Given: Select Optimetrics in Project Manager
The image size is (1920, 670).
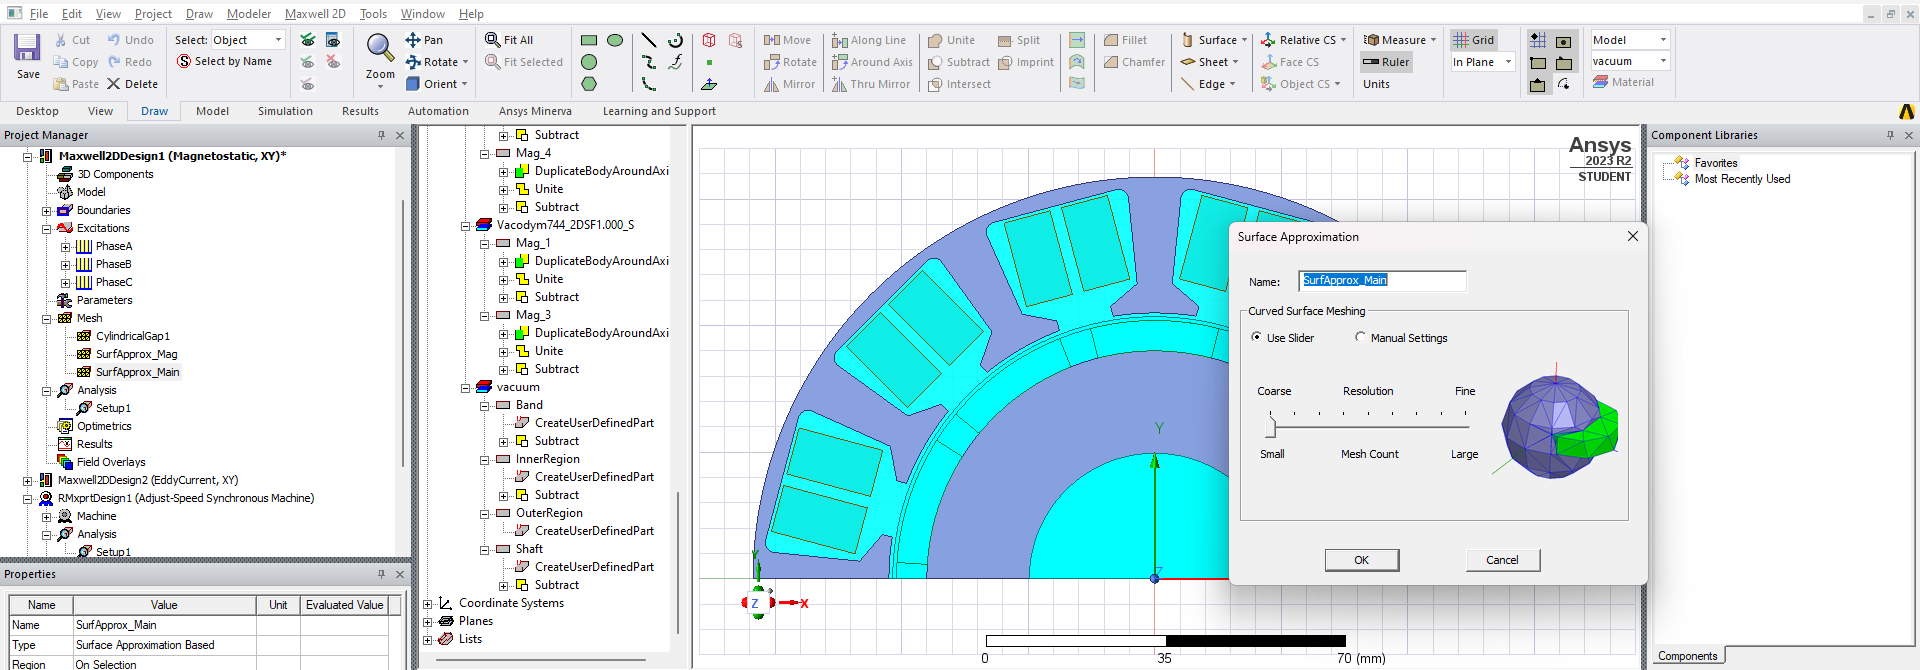Looking at the screenshot, I should (x=104, y=426).
